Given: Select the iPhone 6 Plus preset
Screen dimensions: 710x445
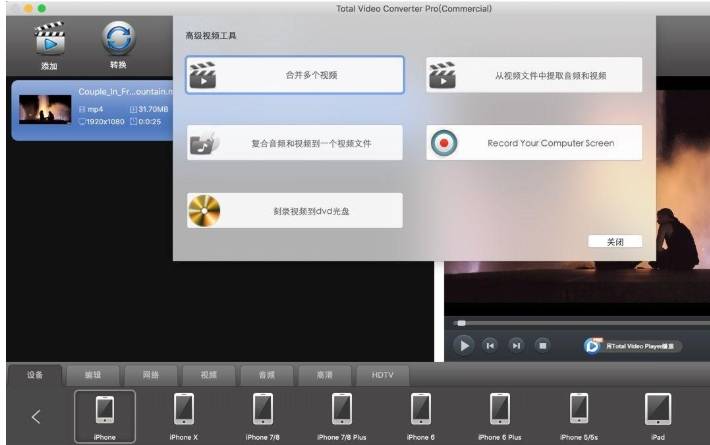Looking at the screenshot, I should click(x=500, y=416).
